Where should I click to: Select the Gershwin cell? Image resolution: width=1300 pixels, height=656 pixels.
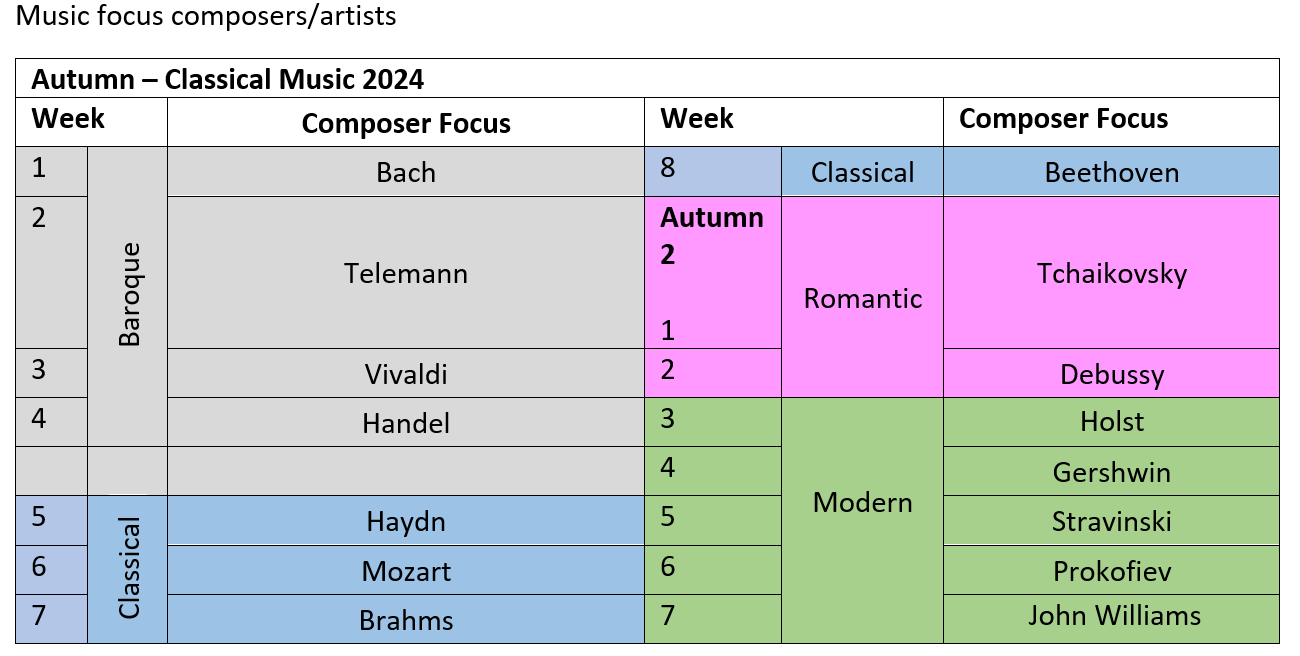click(1111, 471)
